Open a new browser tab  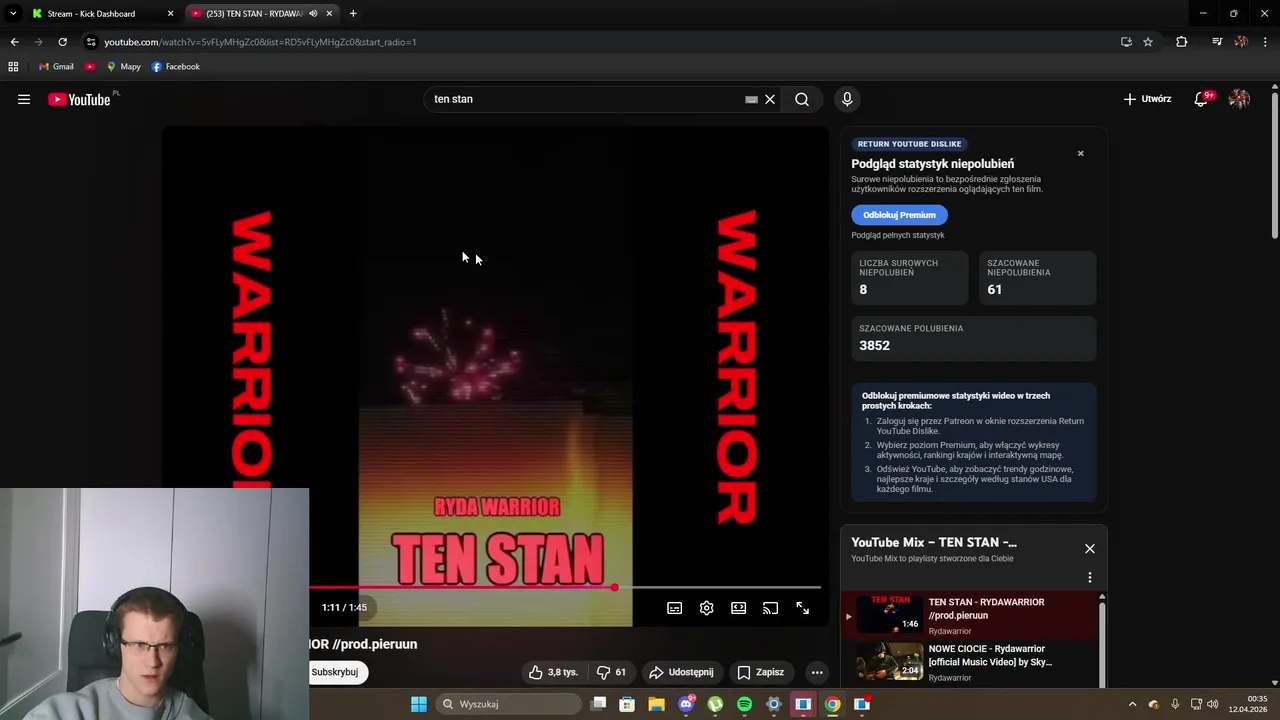pos(353,14)
